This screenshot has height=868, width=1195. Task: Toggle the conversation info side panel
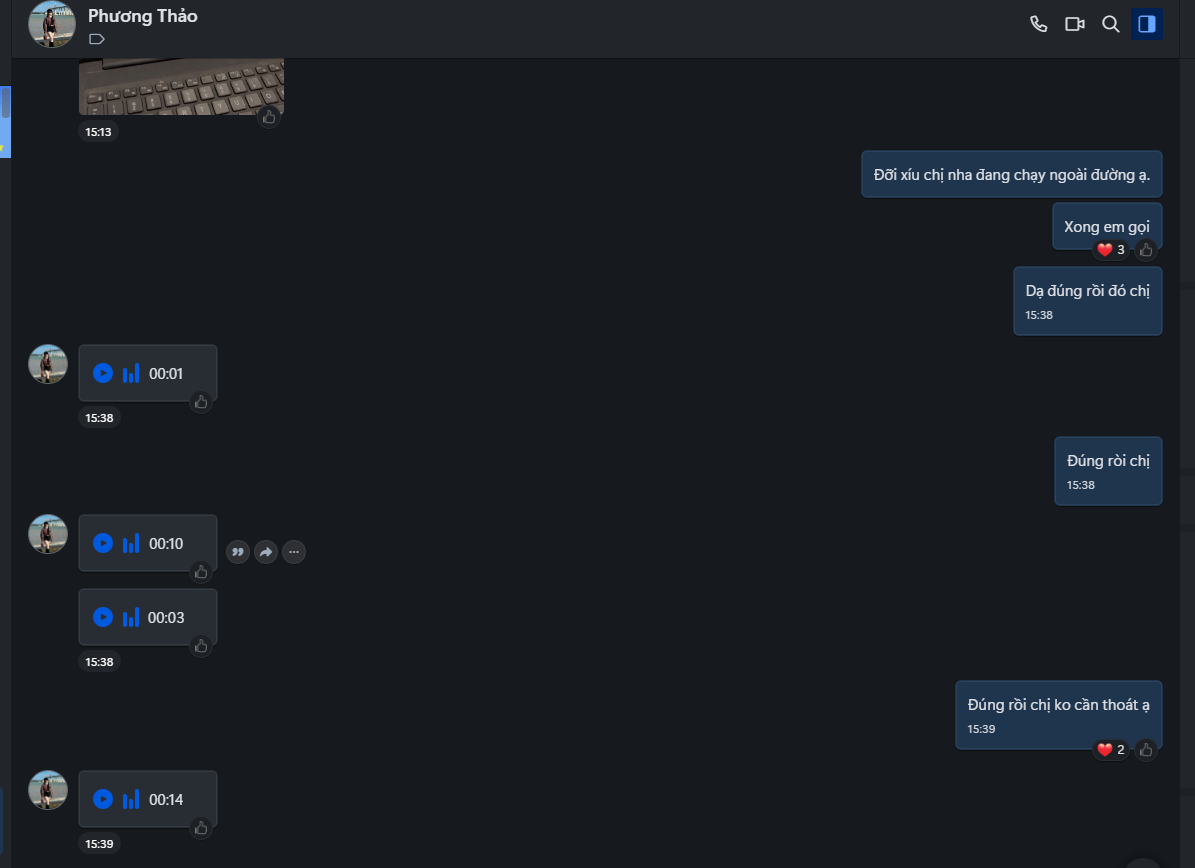[1147, 24]
